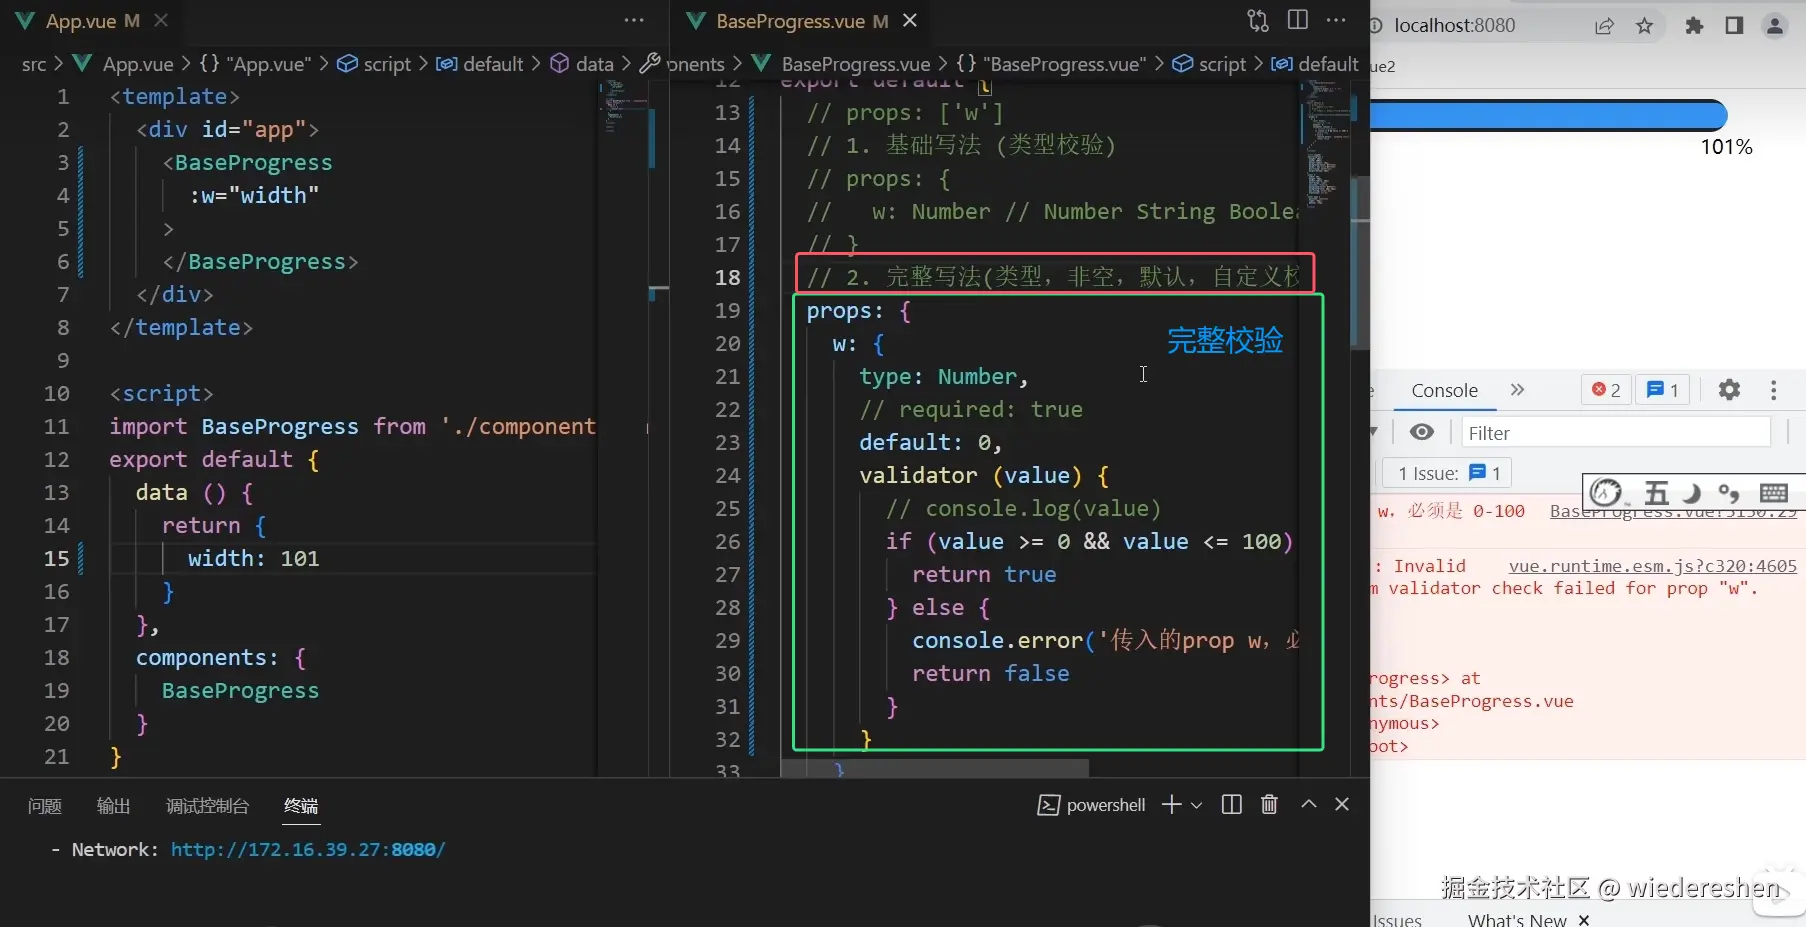Maximize the terminal panel with up chevron

click(x=1308, y=805)
